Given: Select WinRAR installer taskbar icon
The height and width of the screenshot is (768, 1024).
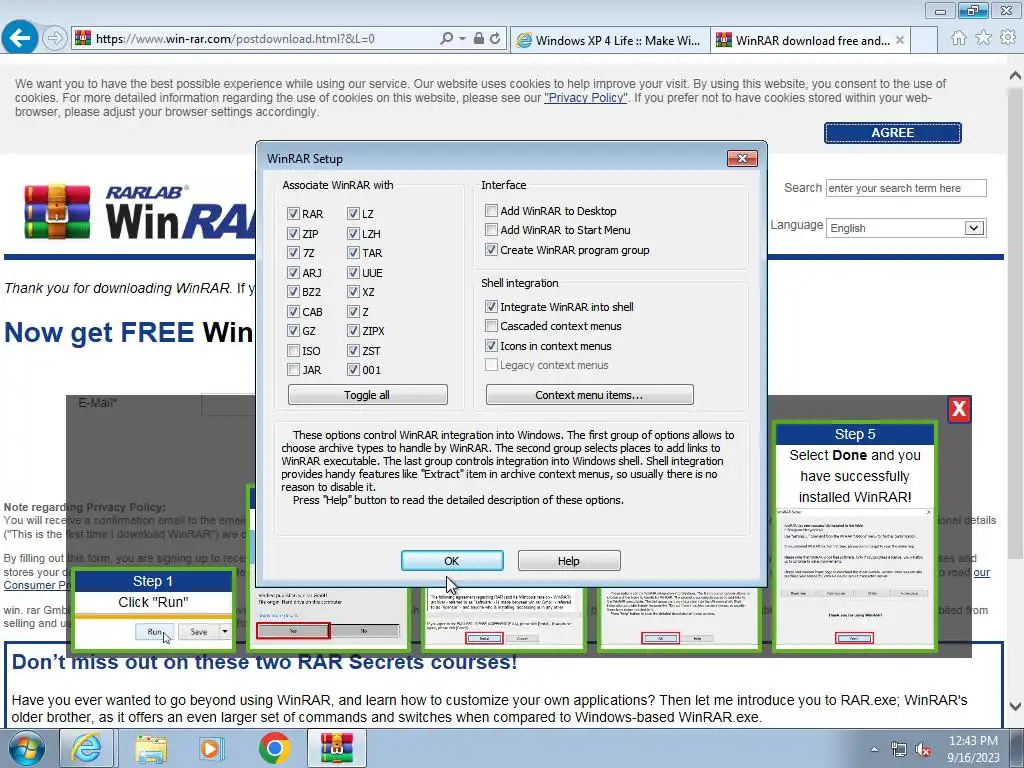Looking at the screenshot, I should pyautogui.click(x=336, y=748).
